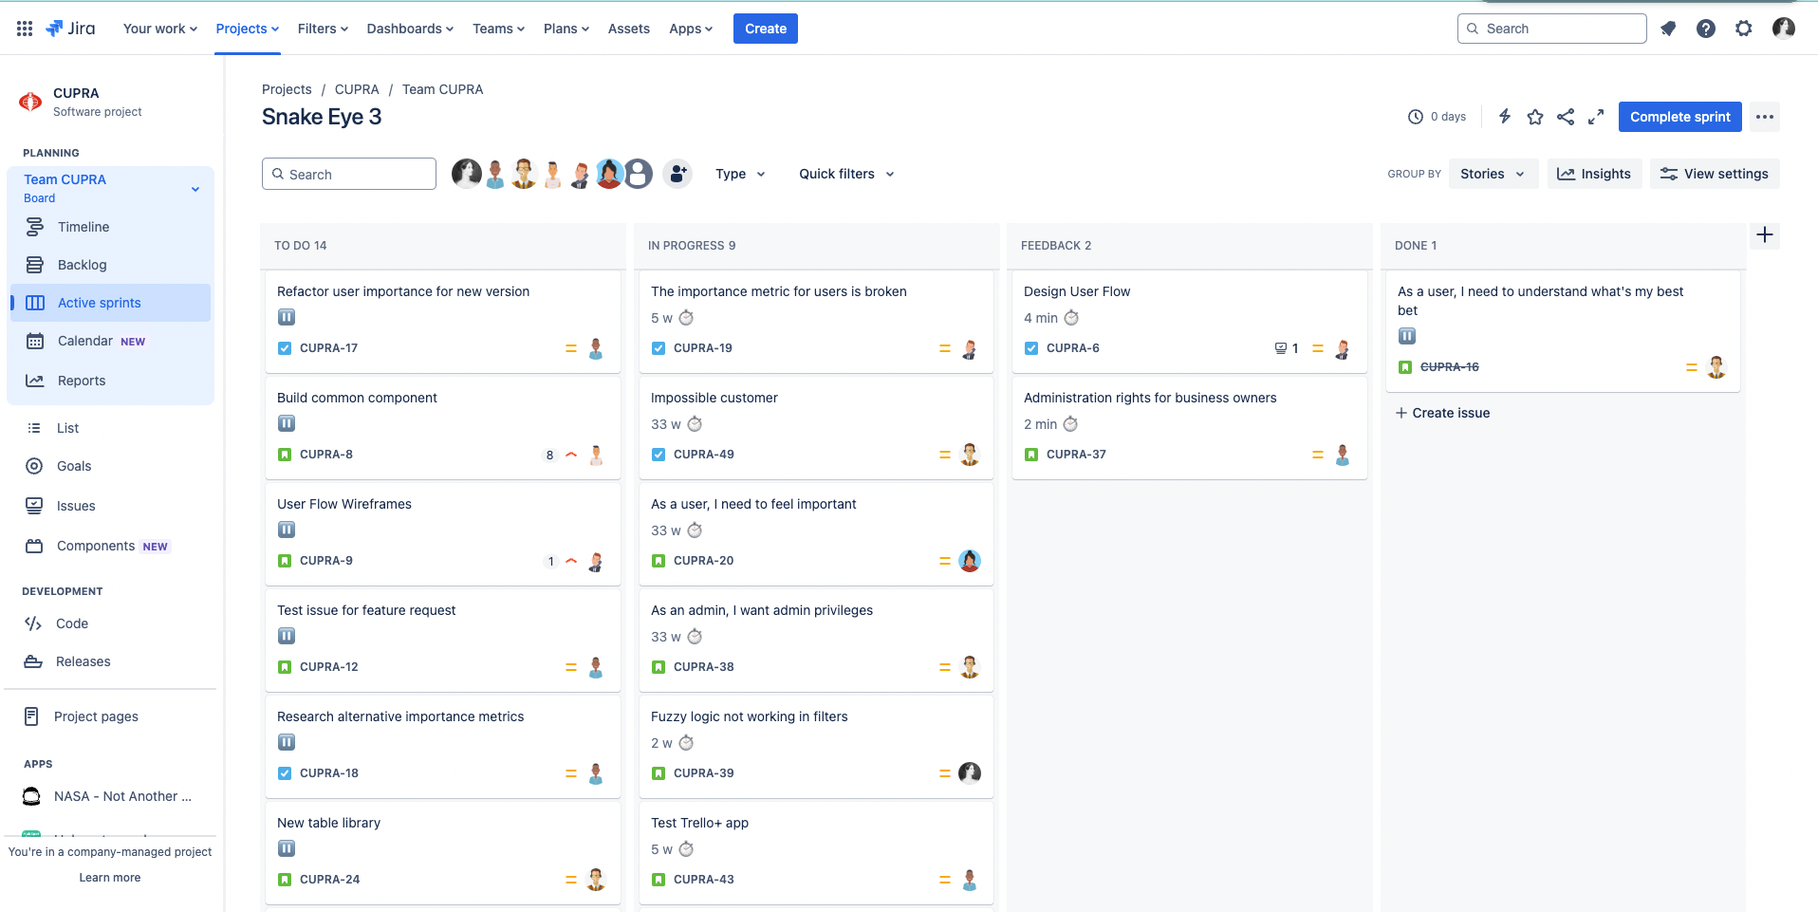
Task: Click the Create button
Action: pos(765,28)
